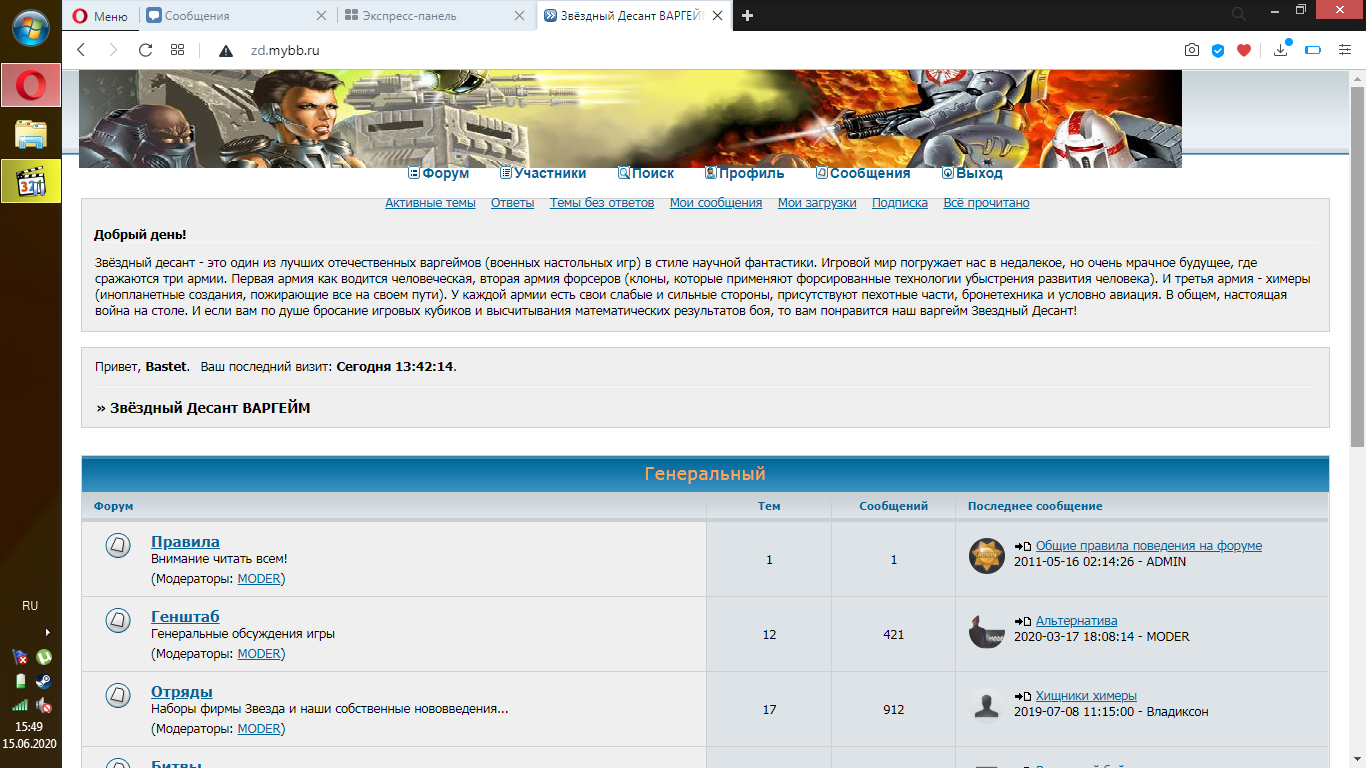Image resolution: width=1366 pixels, height=768 pixels.
Task: Click the forum status icon beside Отряды
Action: 118,695
